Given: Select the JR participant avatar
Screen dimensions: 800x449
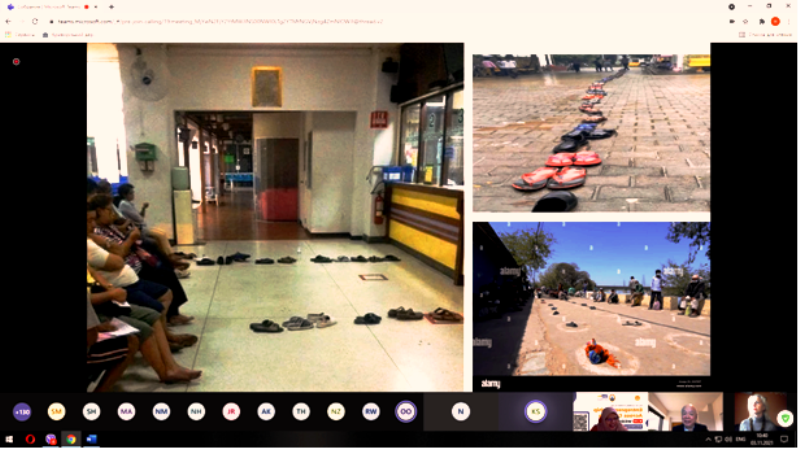Looking at the screenshot, I should (231, 411).
